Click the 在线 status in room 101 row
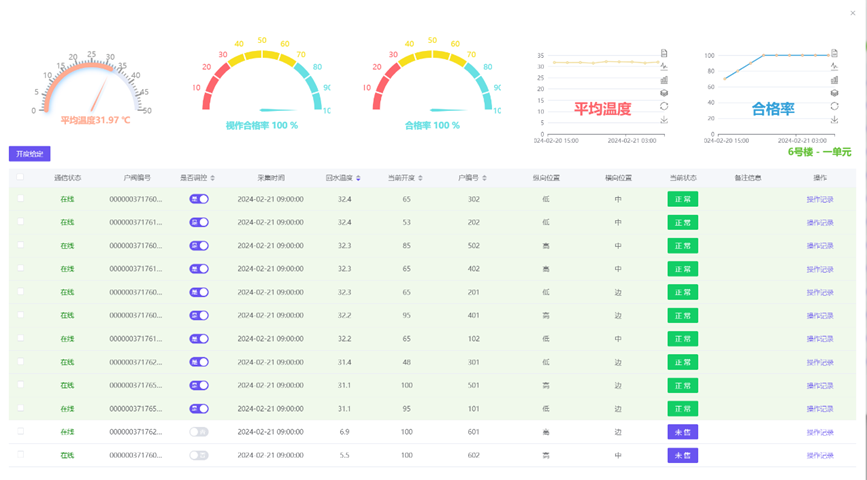This screenshot has height=480, width=867. 67,409
